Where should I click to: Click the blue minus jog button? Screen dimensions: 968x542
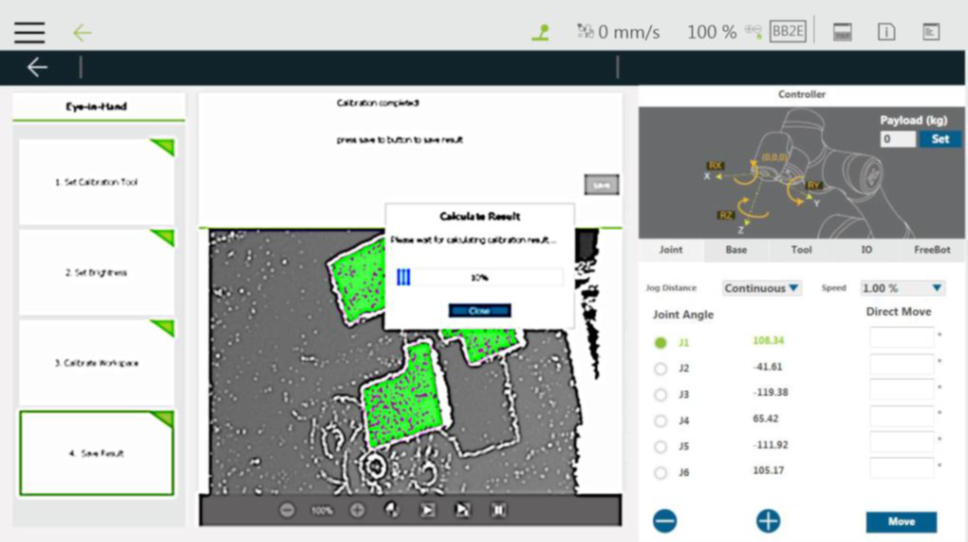(x=665, y=521)
